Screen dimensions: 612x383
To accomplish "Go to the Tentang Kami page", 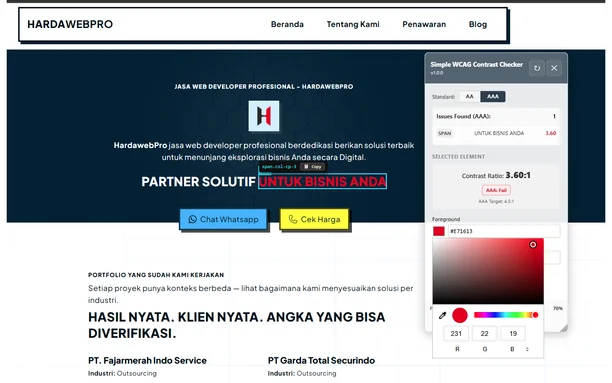I will [x=353, y=24].
